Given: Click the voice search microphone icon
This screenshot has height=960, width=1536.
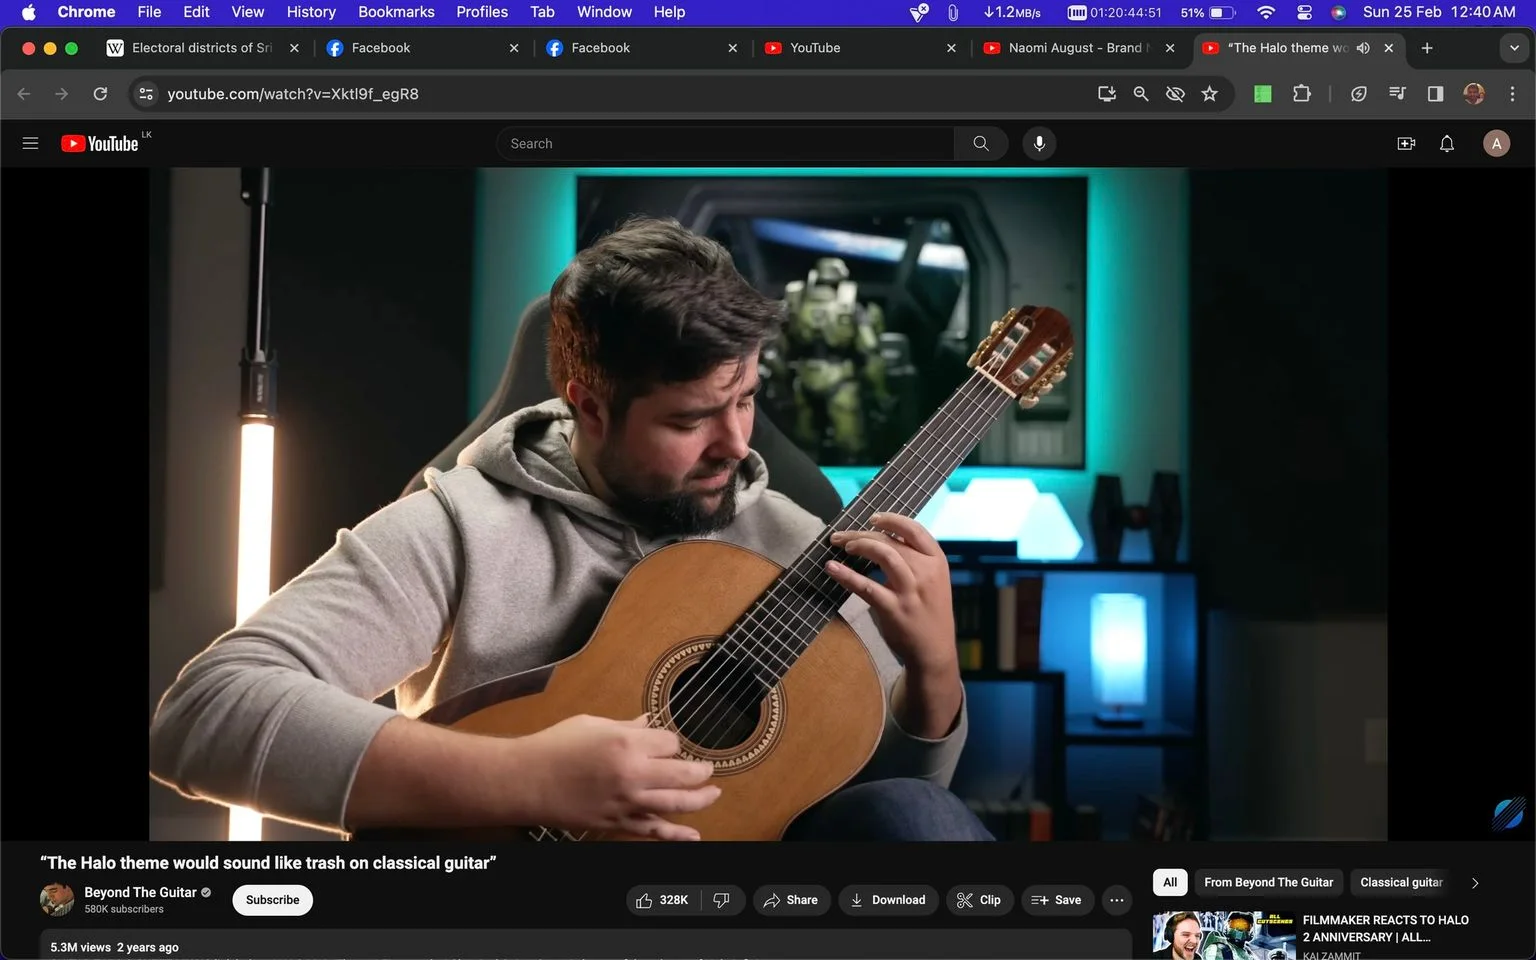Looking at the screenshot, I should [x=1039, y=143].
